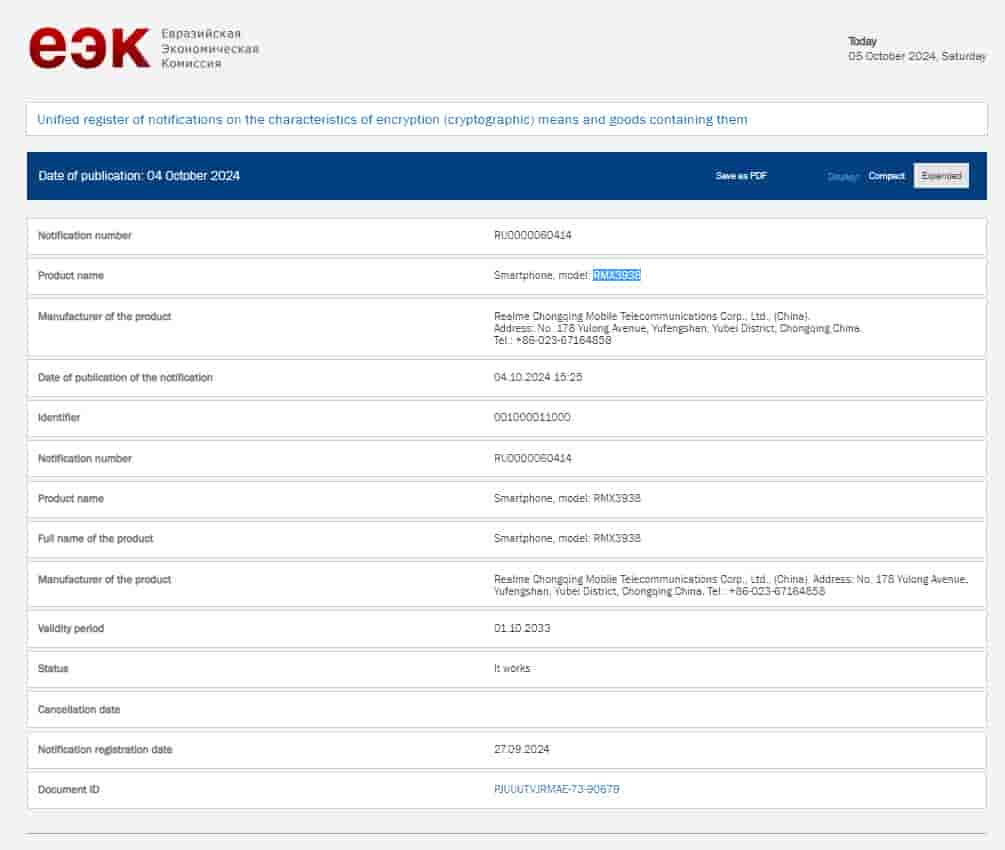This screenshot has width=1005, height=850.
Task: Click the first notification number RU0000060414
Action: tap(532, 236)
